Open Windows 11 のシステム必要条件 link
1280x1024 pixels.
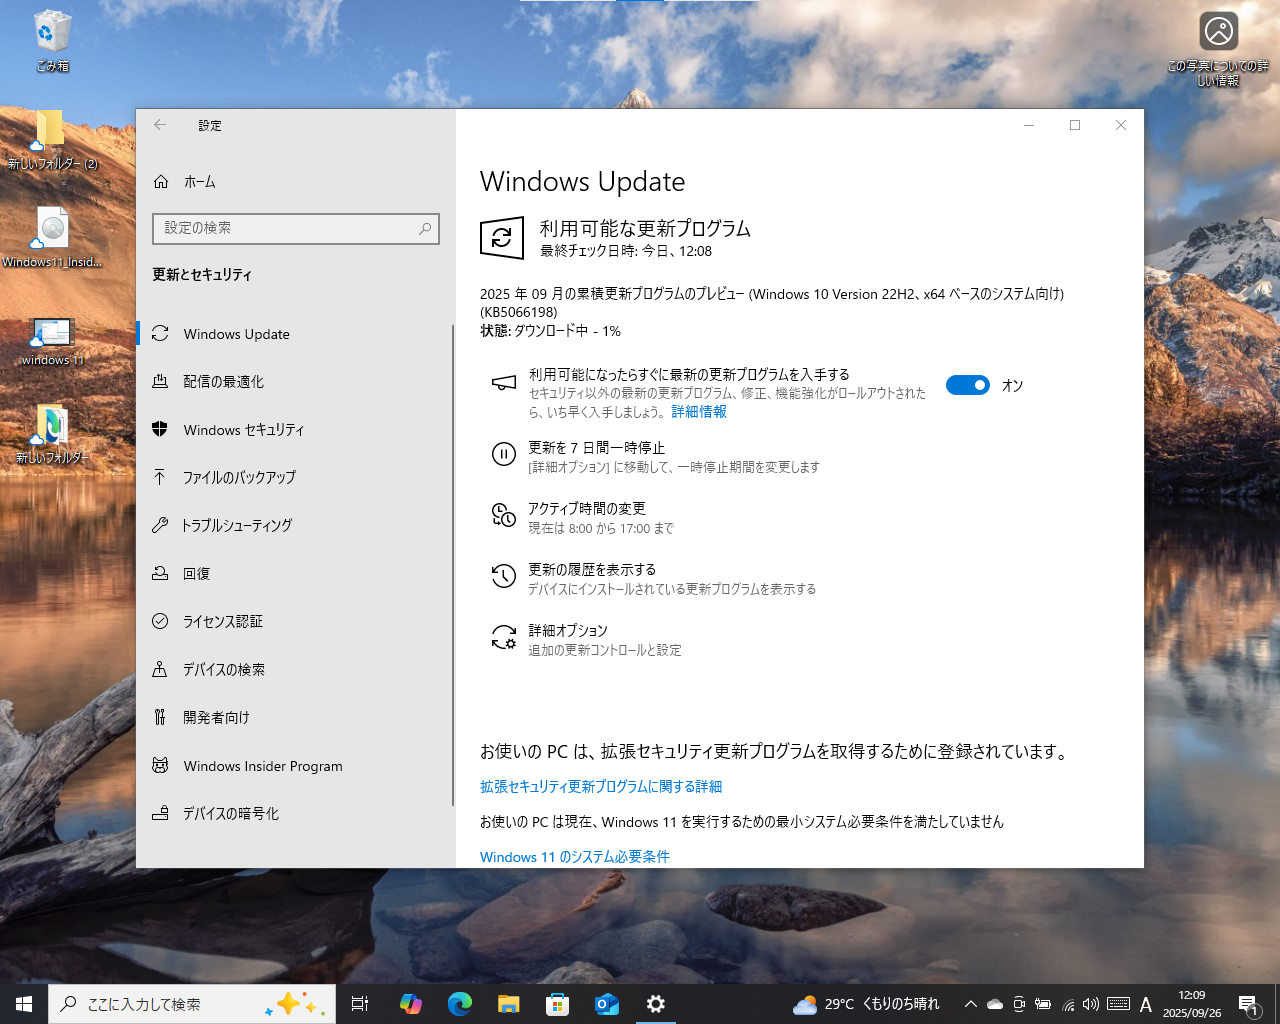(575, 856)
